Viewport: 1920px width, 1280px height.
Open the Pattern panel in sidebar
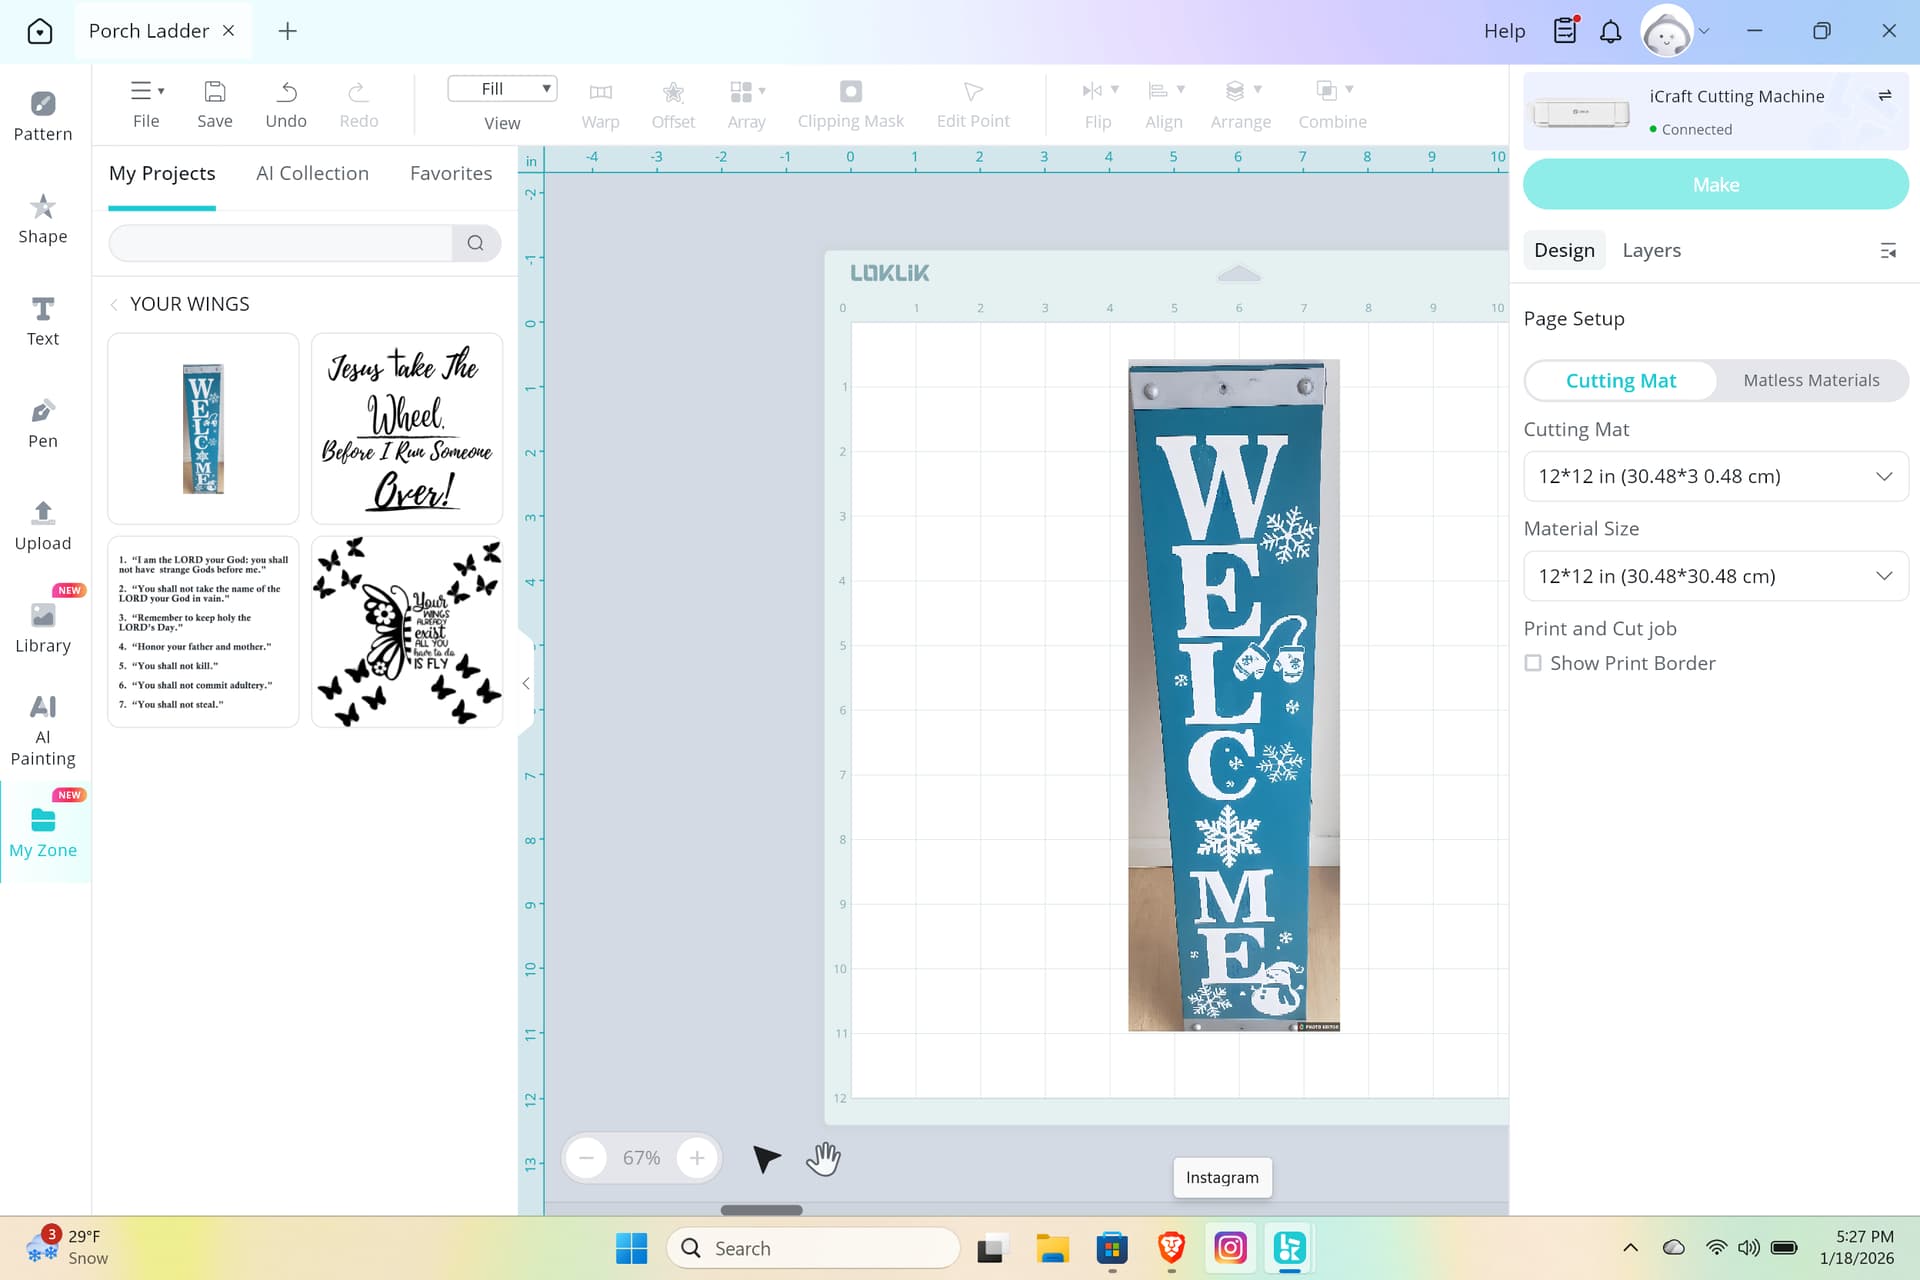(42, 116)
